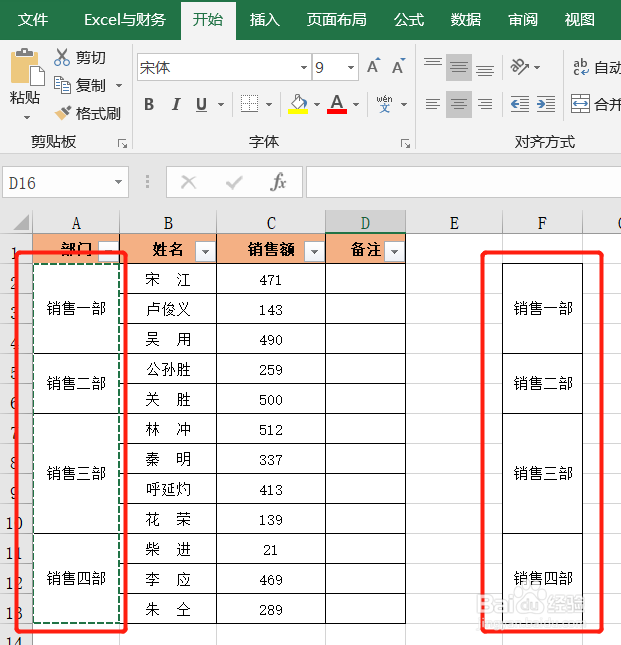621x645 pixels.
Task: Apply cell borders icon
Action: [x=249, y=104]
